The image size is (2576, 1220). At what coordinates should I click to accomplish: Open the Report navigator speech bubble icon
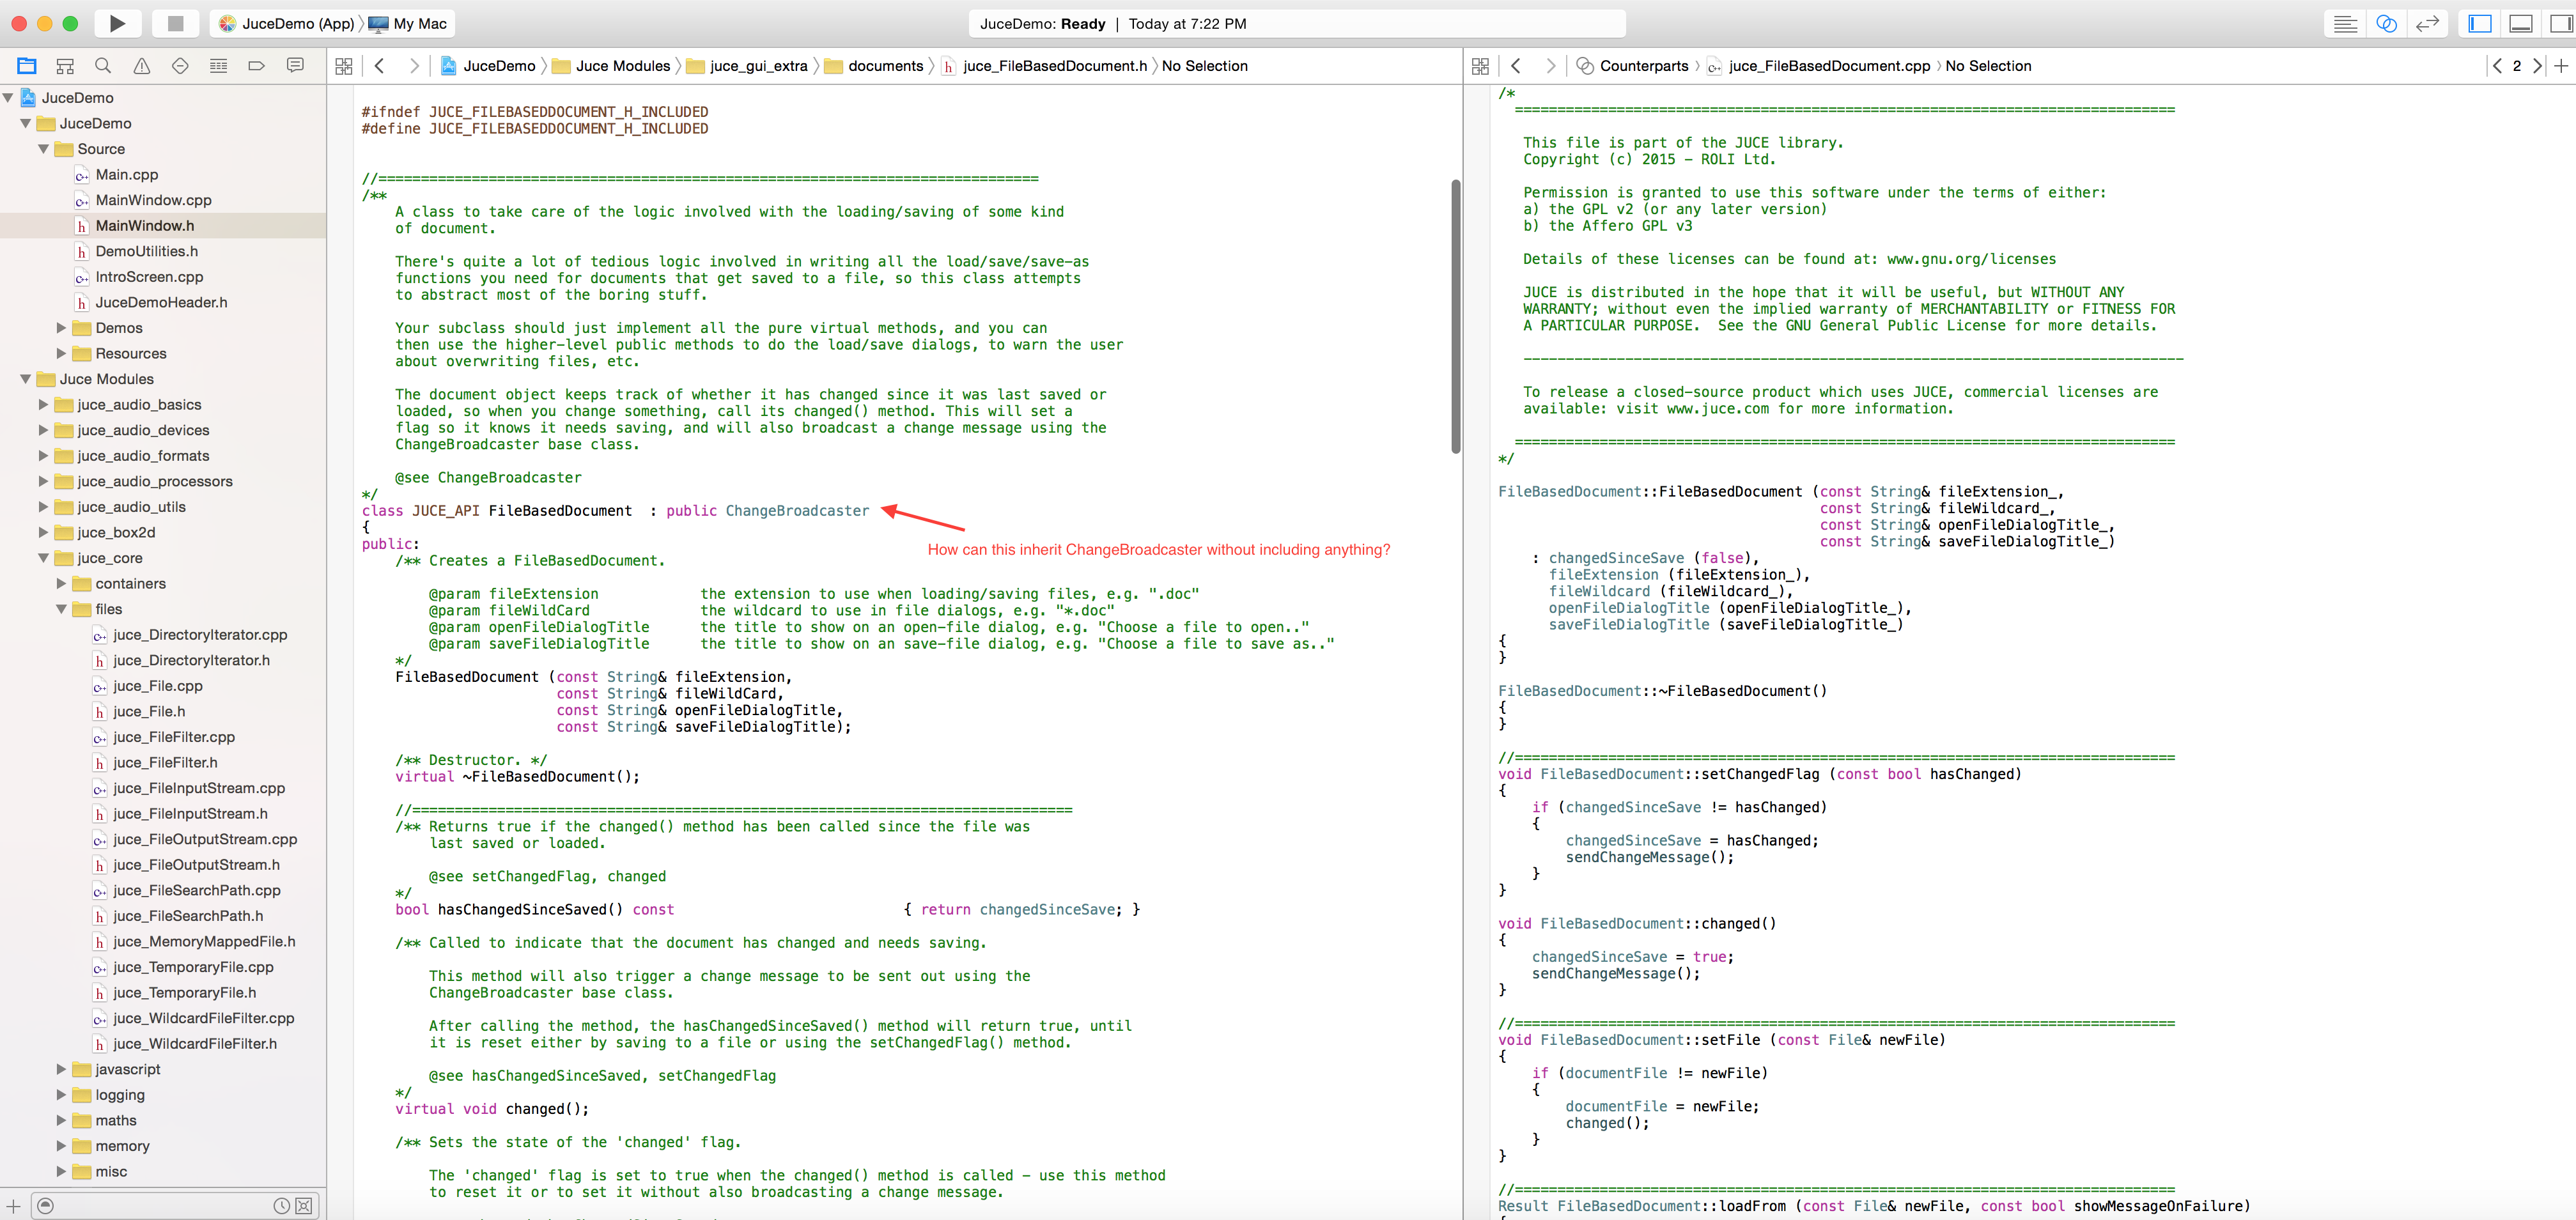(295, 66)
